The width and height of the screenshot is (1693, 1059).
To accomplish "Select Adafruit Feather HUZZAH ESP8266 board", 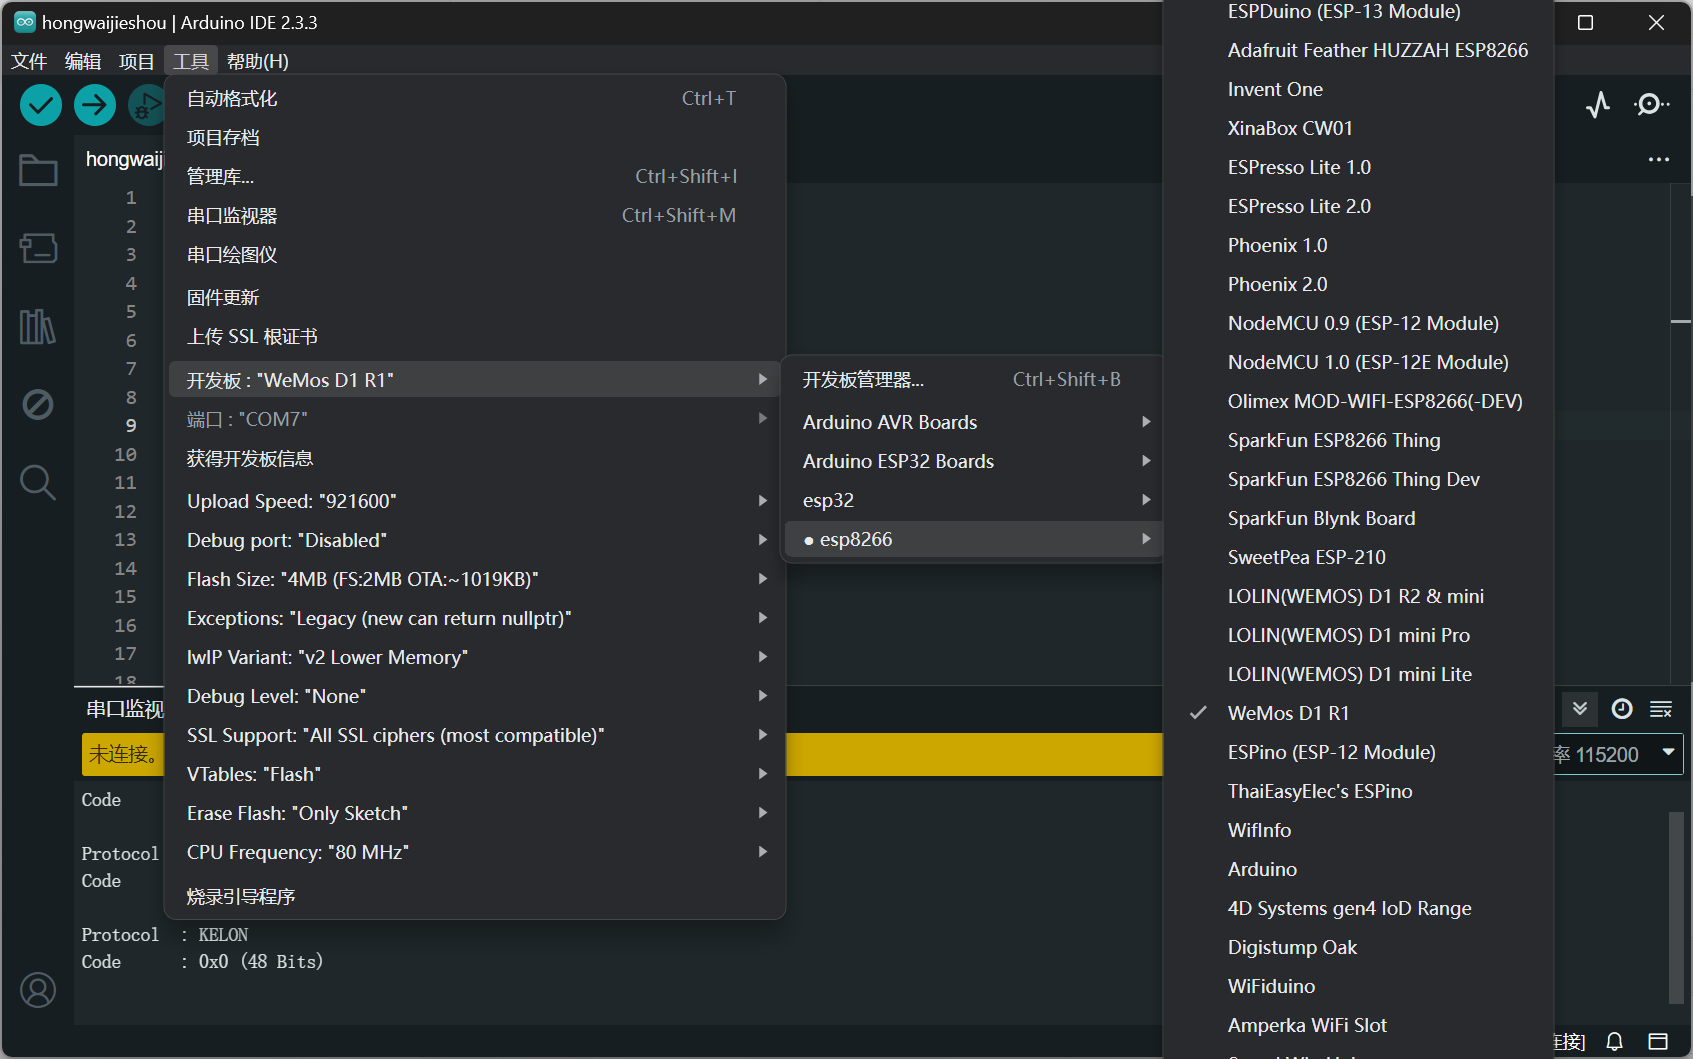I will [x=1358, y=50].
